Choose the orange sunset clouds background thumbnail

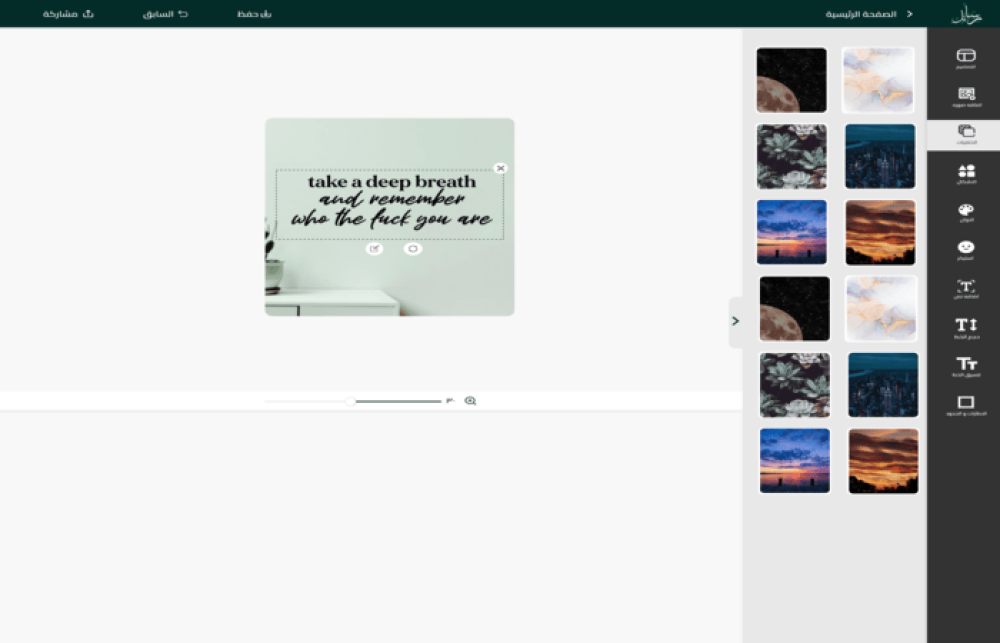tap(880, 232)
